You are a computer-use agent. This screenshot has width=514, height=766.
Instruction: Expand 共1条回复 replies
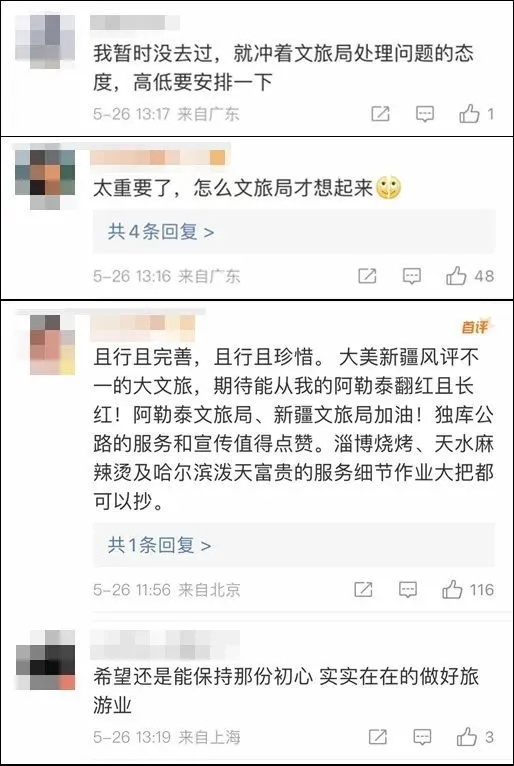[x=159, y=545]
